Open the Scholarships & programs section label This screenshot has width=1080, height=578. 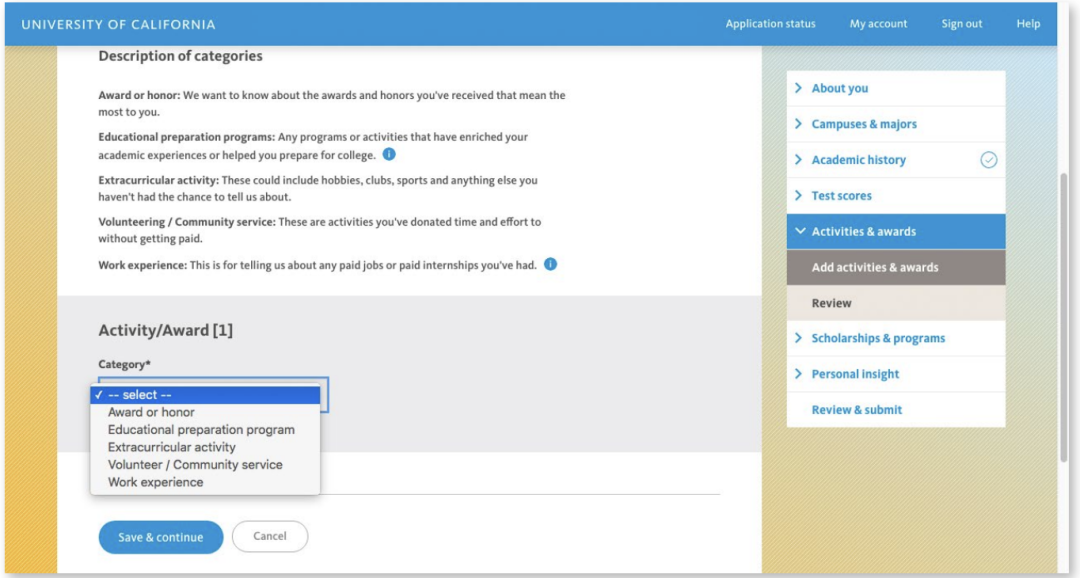[878, 338]
